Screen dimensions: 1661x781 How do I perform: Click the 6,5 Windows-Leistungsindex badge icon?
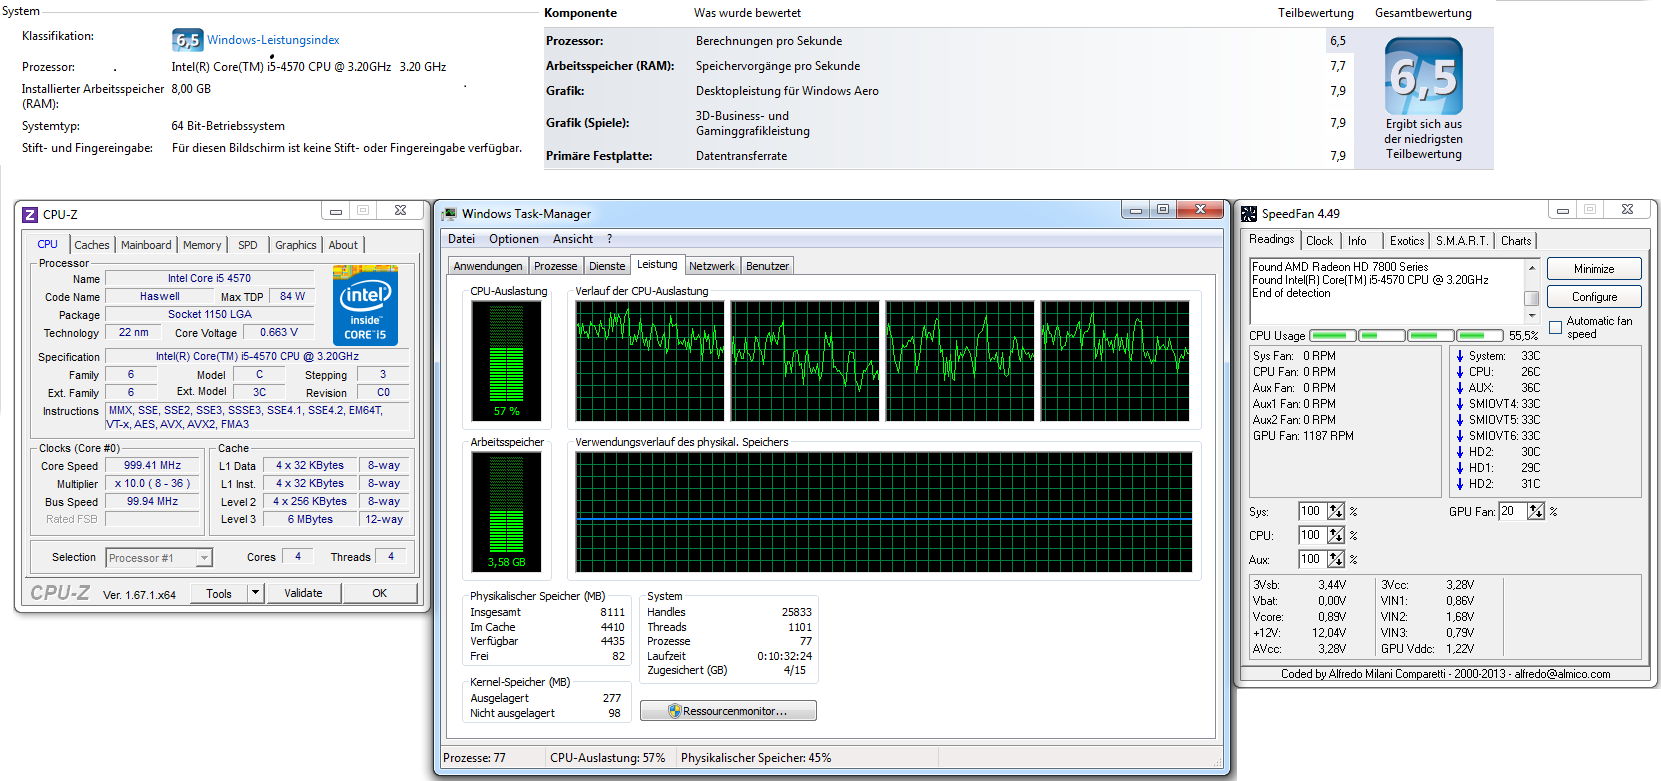click(x=188, y=40)
